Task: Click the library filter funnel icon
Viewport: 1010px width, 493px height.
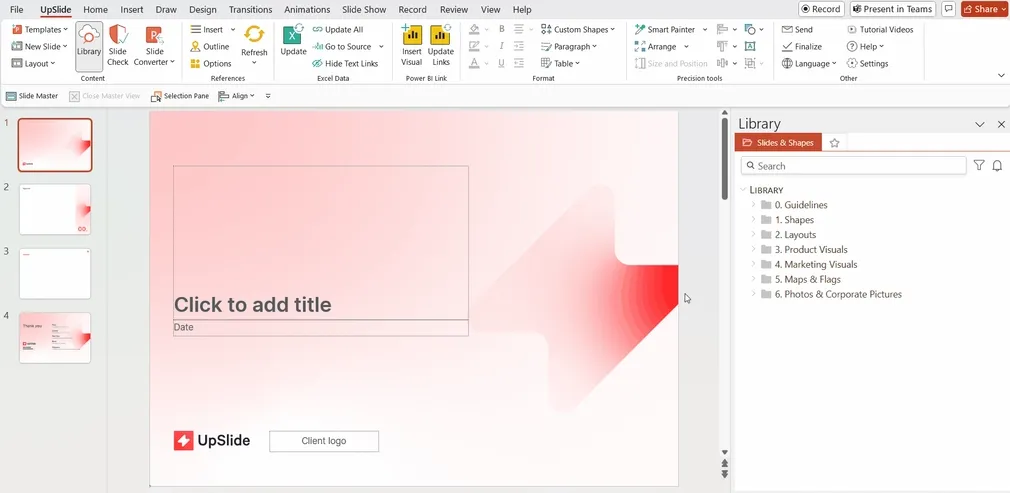Action: point(979,166)
